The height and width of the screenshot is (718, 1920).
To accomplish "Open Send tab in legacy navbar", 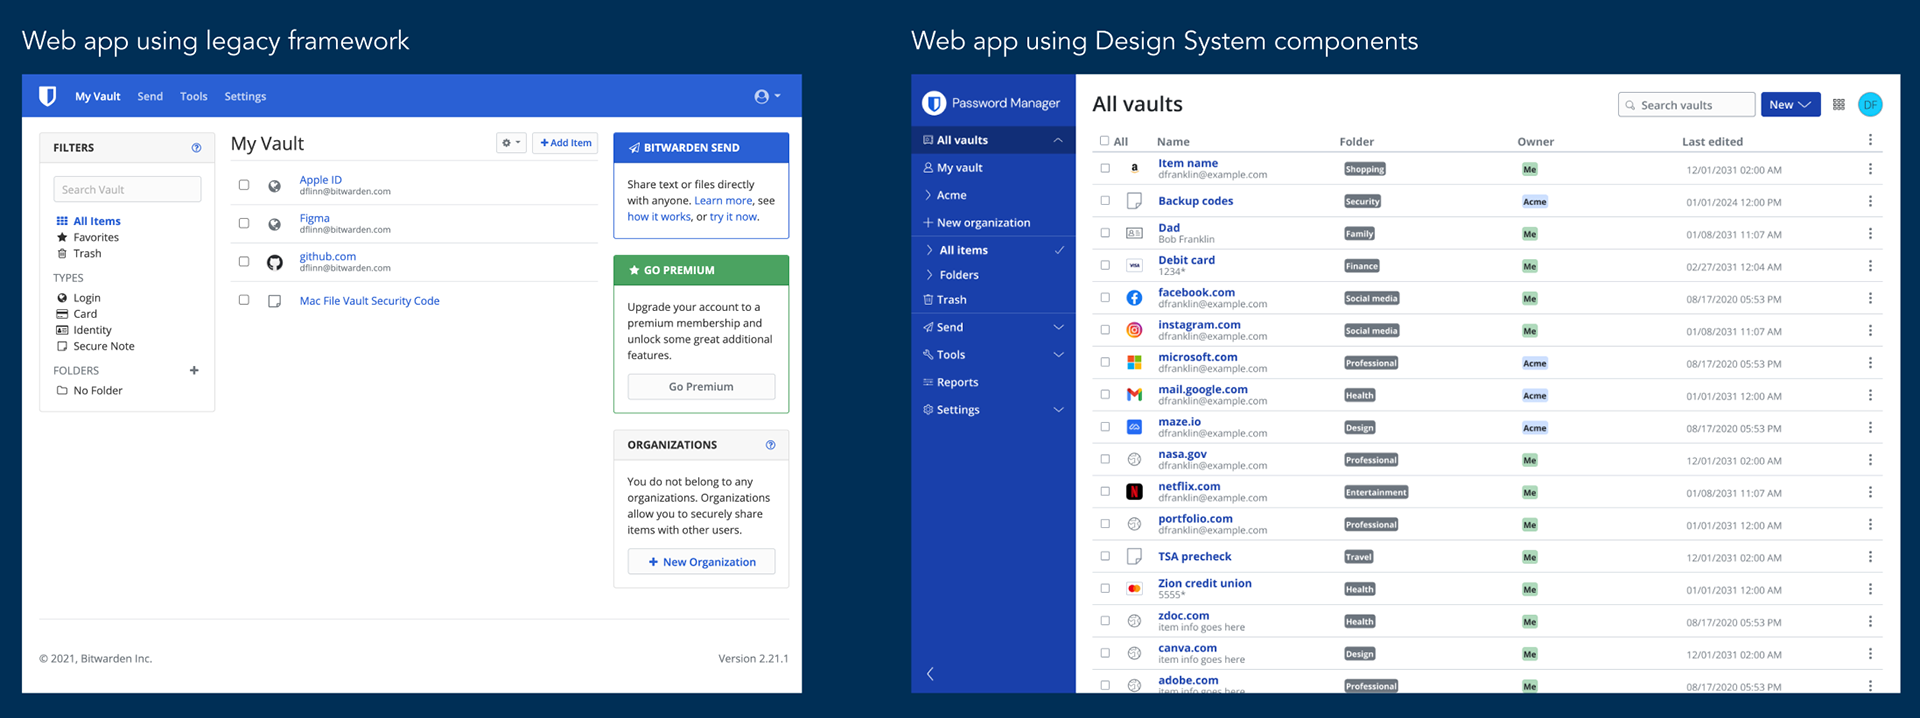I will click(150, 96).
